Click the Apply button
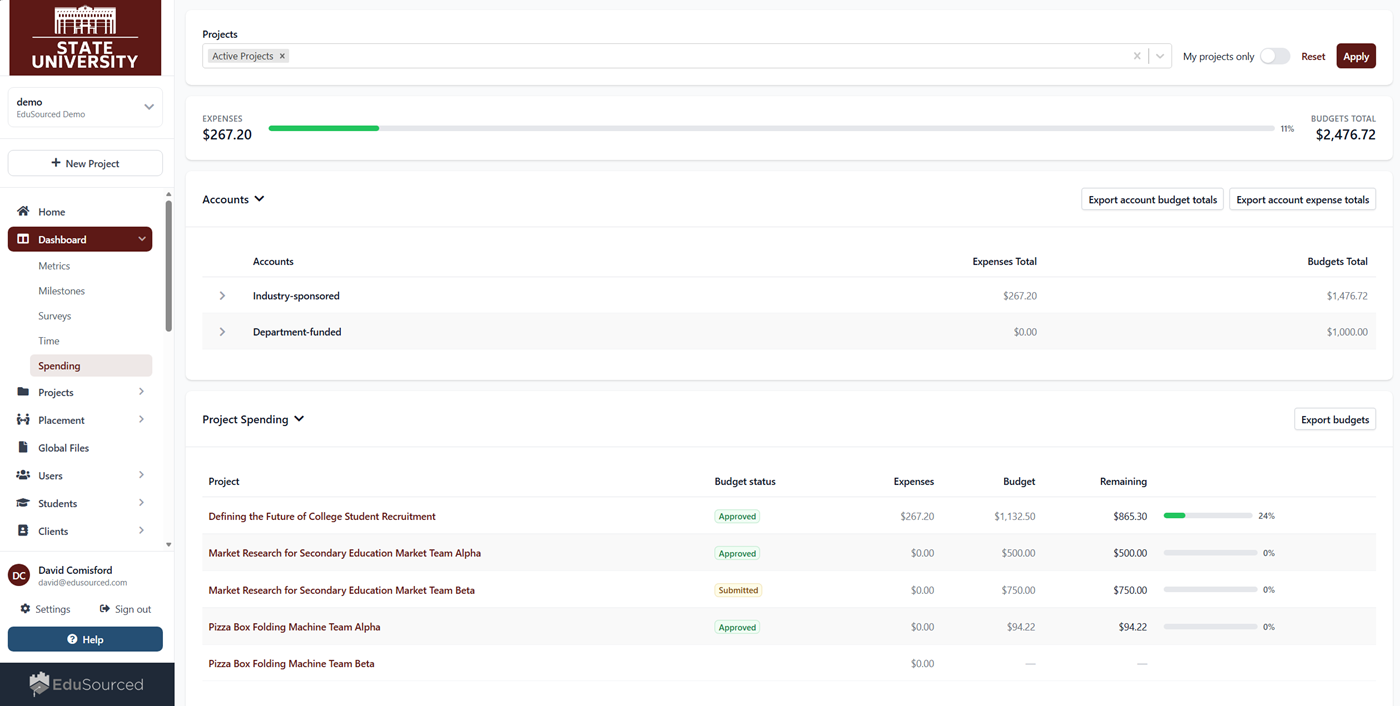This screenshot has width=1400, height=706. tap(1356, 56)
